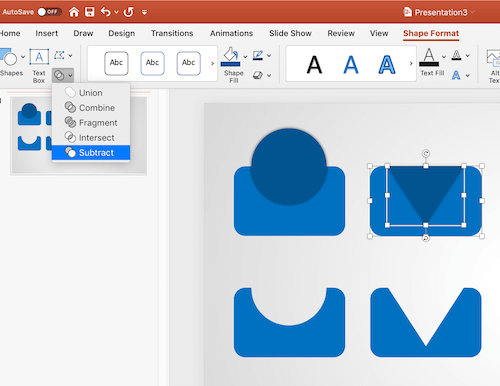This screenshot has height=386, width=500.
Task: Open the Shape Fill color dropdown
Action: click(245, 57)
